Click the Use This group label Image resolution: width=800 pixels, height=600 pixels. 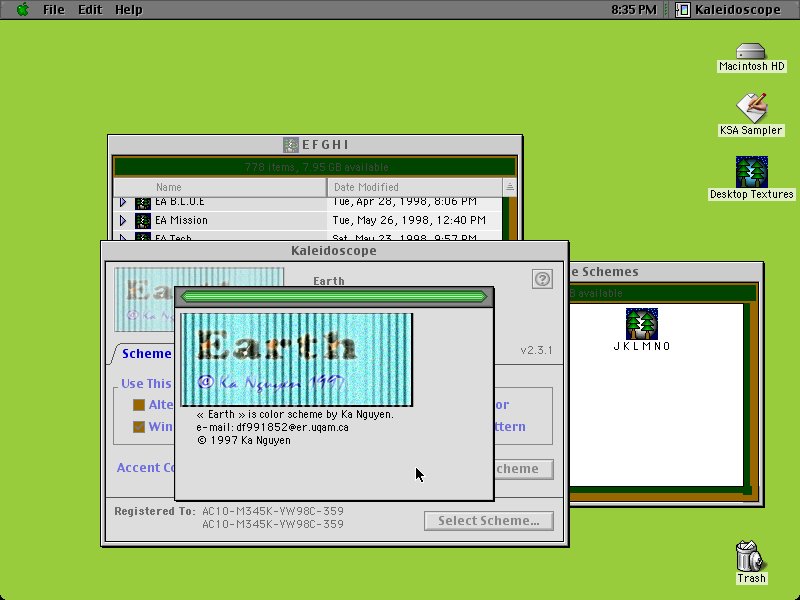coord(146,384)
